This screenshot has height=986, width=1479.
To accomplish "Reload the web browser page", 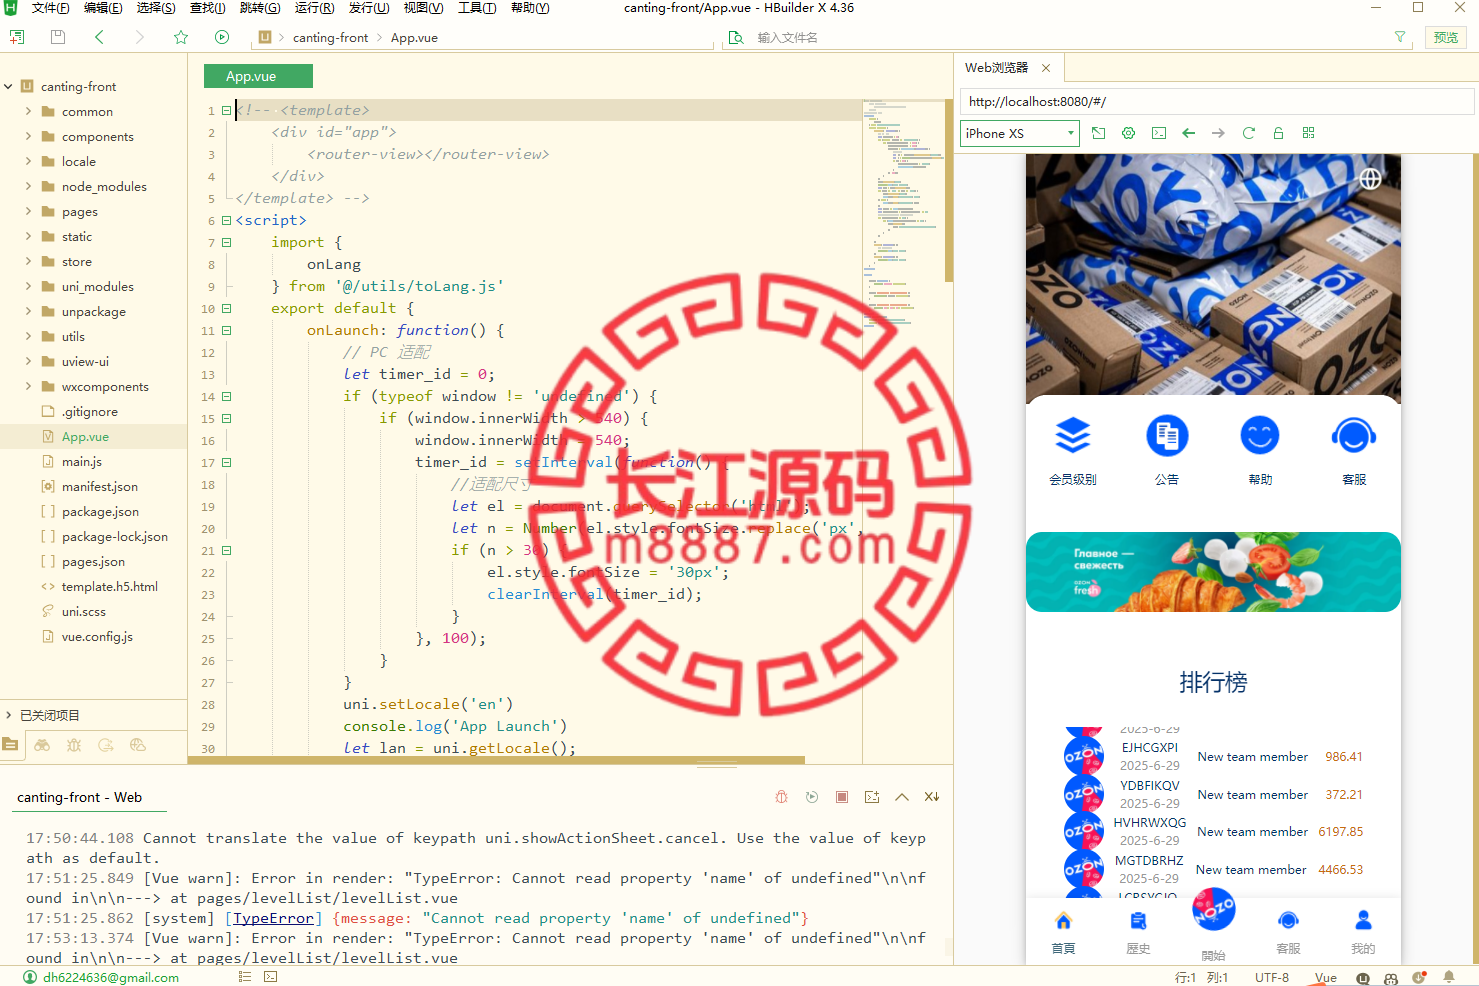I will [x=1248, y=133].
